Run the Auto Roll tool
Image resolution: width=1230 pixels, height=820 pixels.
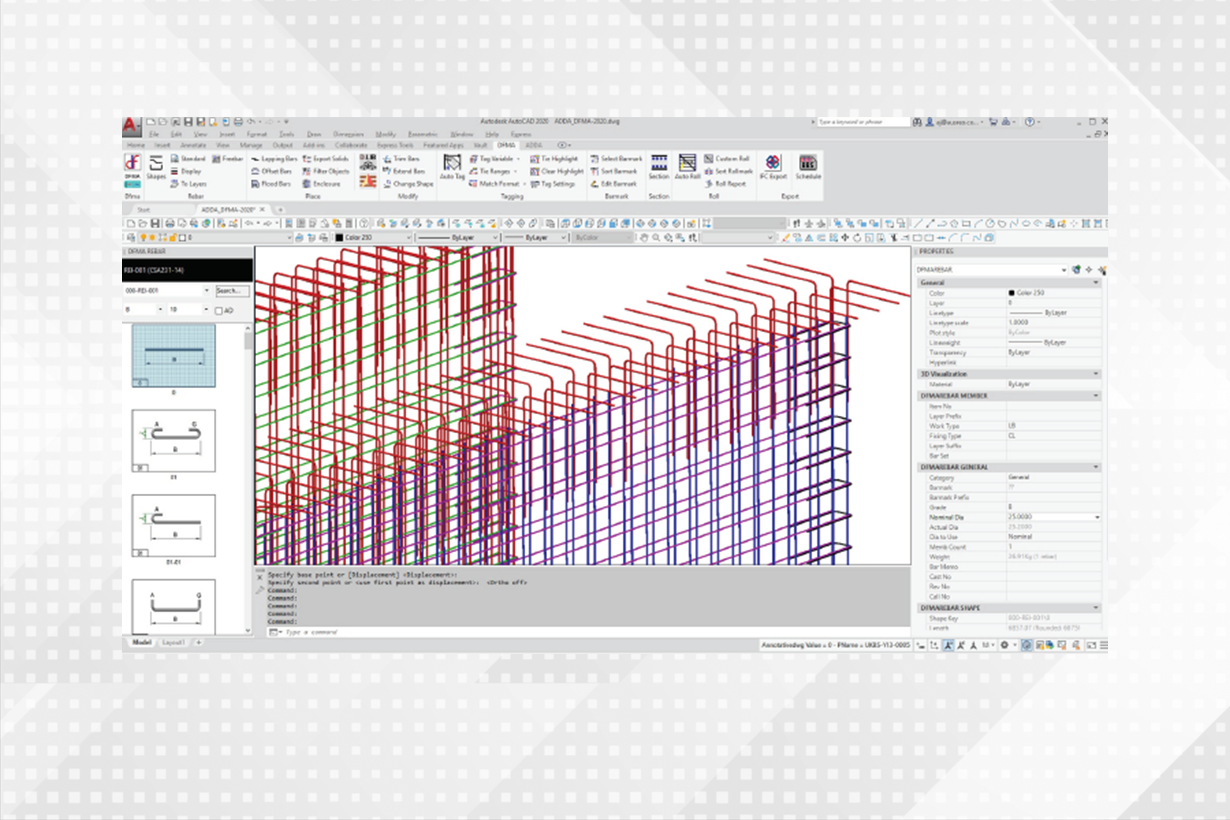687,167
